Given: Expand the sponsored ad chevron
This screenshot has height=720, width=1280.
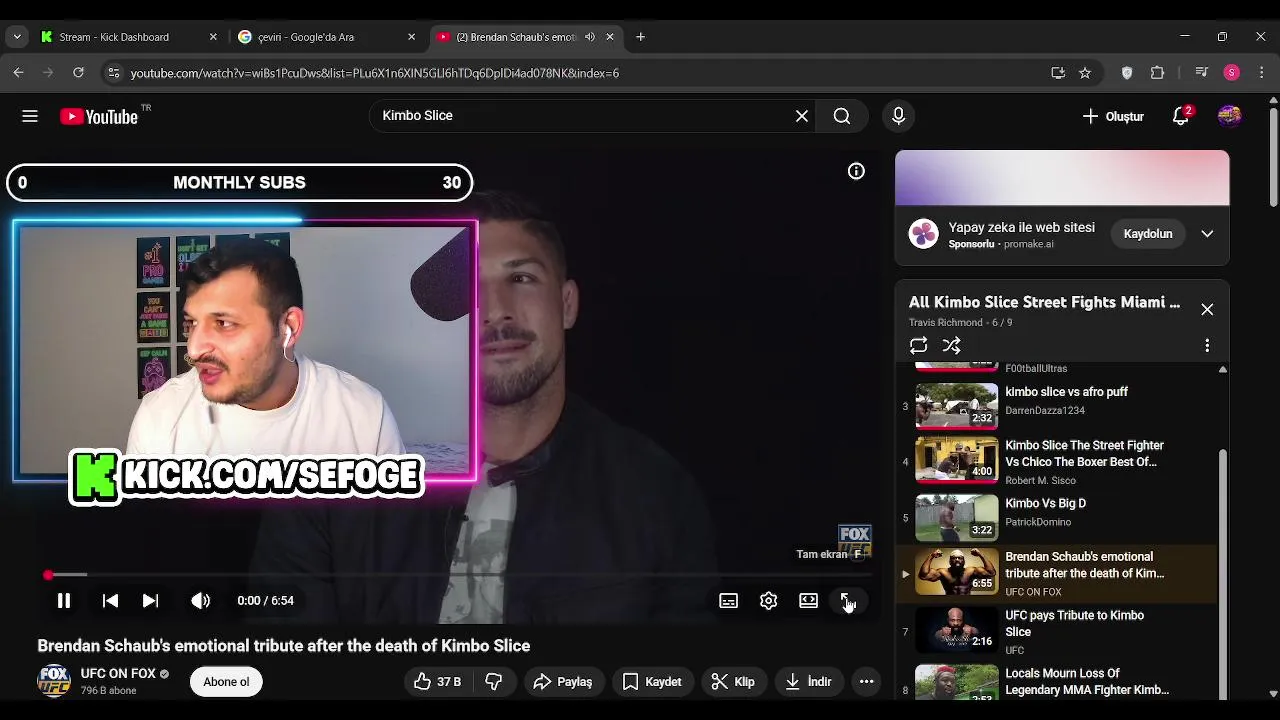Looking at the screenshot, I should (x=1207, y=234).
